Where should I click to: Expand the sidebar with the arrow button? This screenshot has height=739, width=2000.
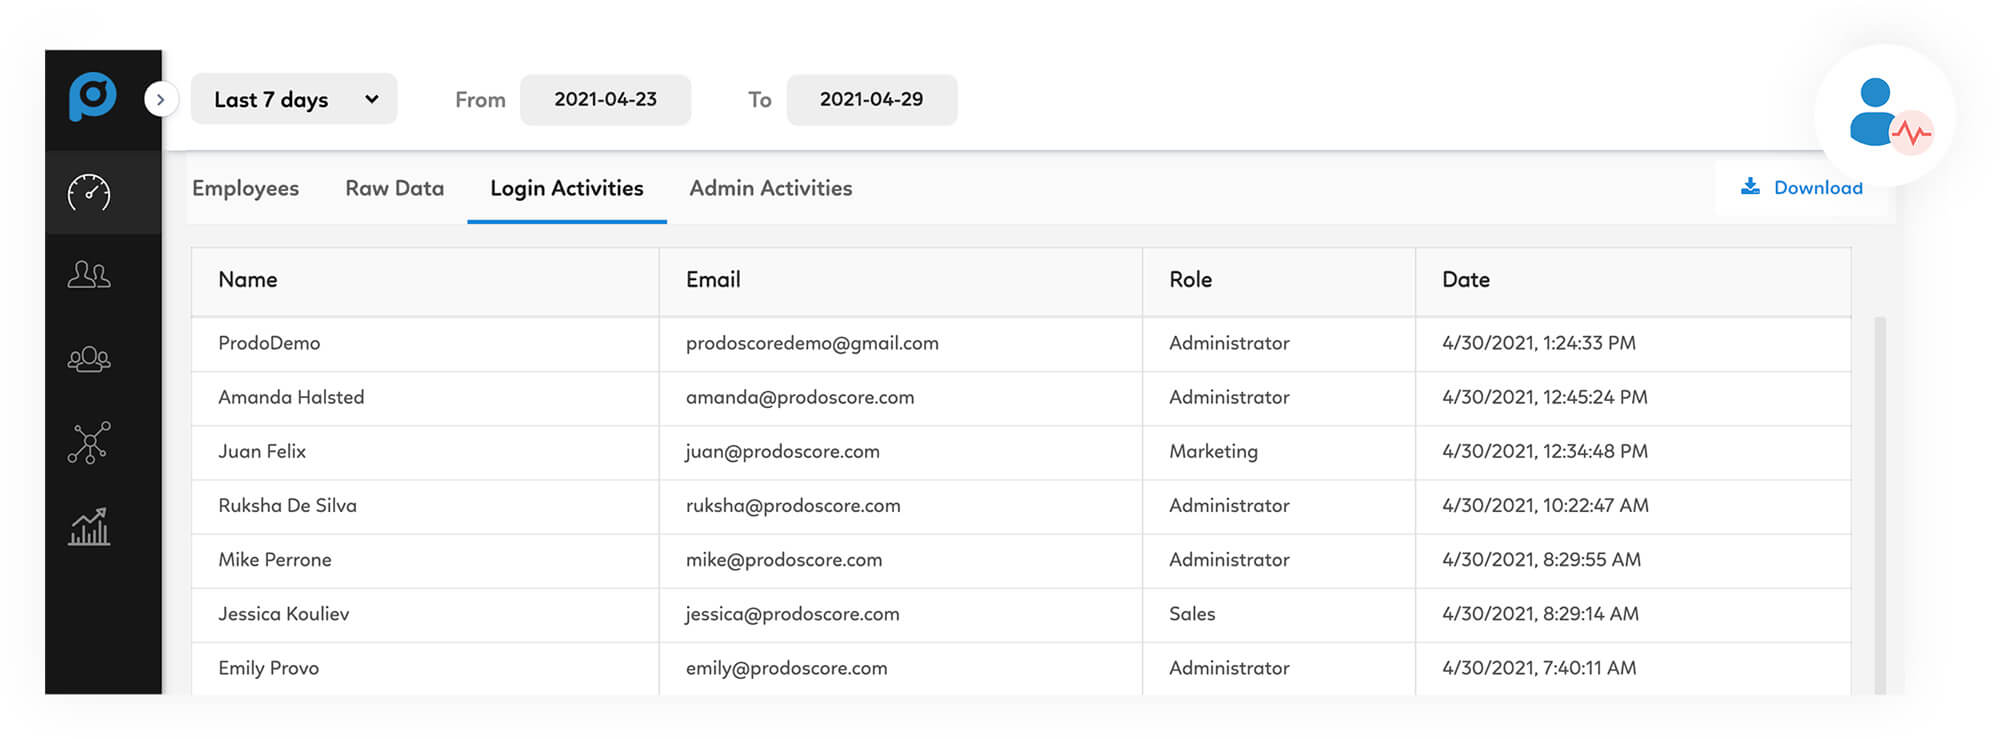160,99
